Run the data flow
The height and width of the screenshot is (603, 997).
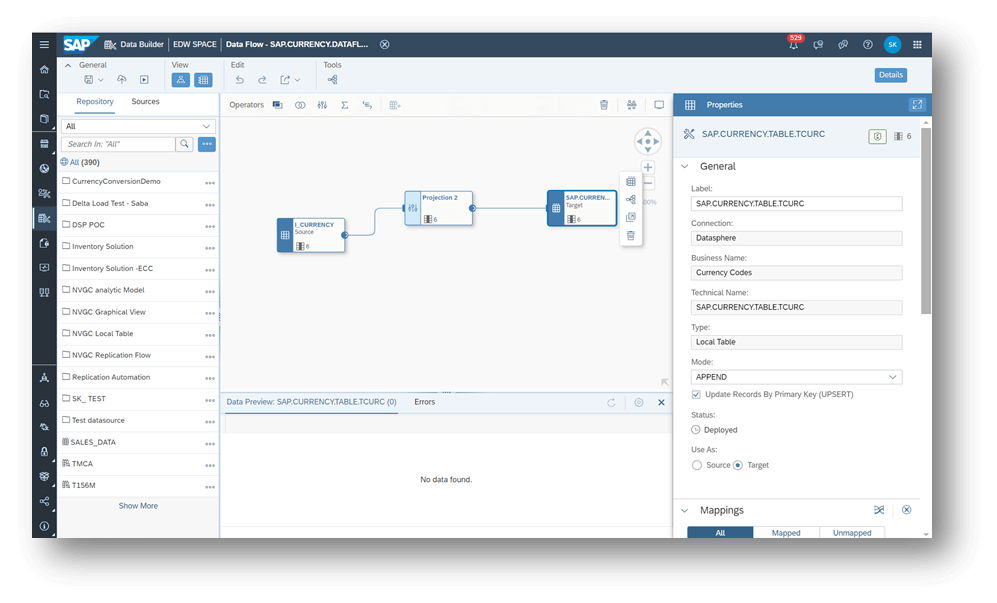click(144, 80)
